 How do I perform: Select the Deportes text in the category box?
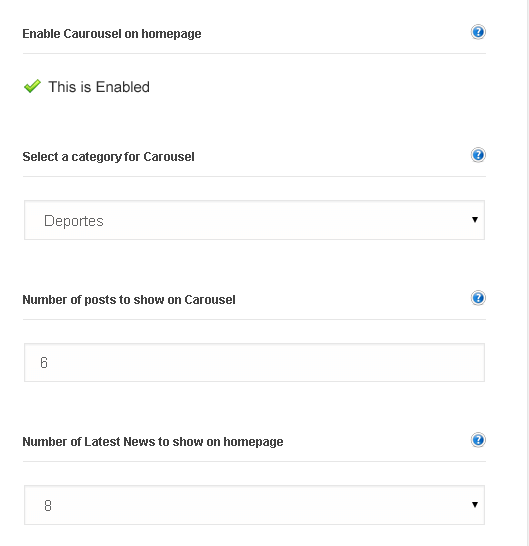74,221
